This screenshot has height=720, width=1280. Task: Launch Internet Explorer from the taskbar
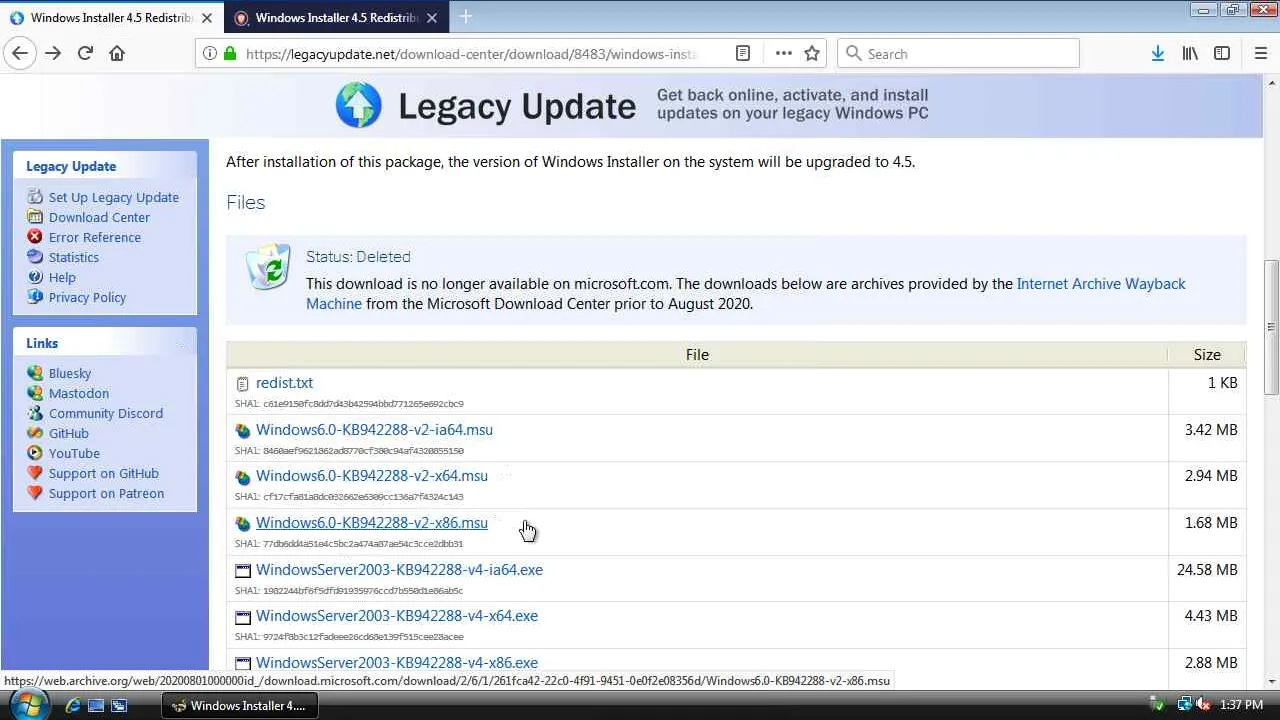point(72,705)
